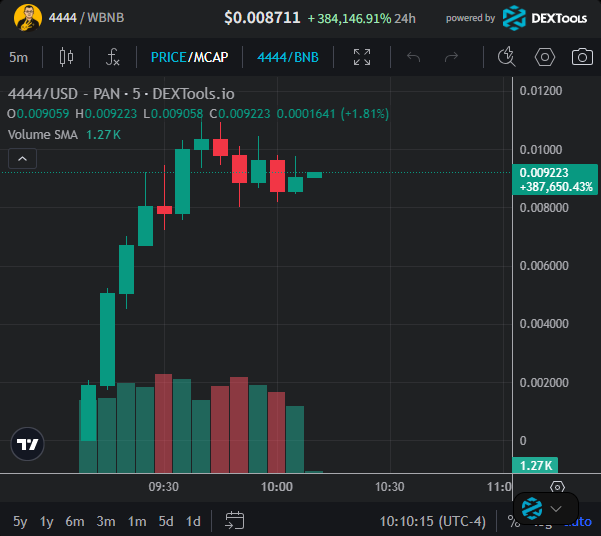Switch chart to PRICE mode

[x=168, y=58]
